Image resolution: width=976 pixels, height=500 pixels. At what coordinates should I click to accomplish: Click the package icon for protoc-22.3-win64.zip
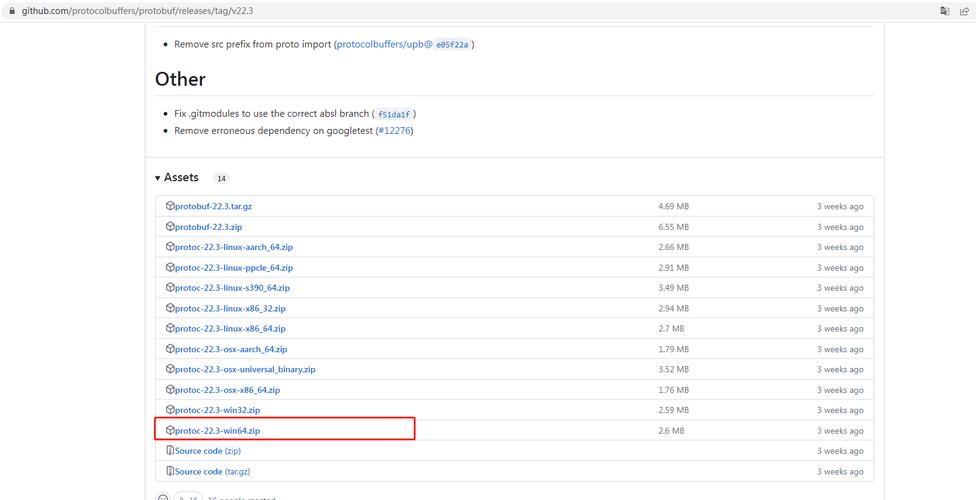coord(170,430)
